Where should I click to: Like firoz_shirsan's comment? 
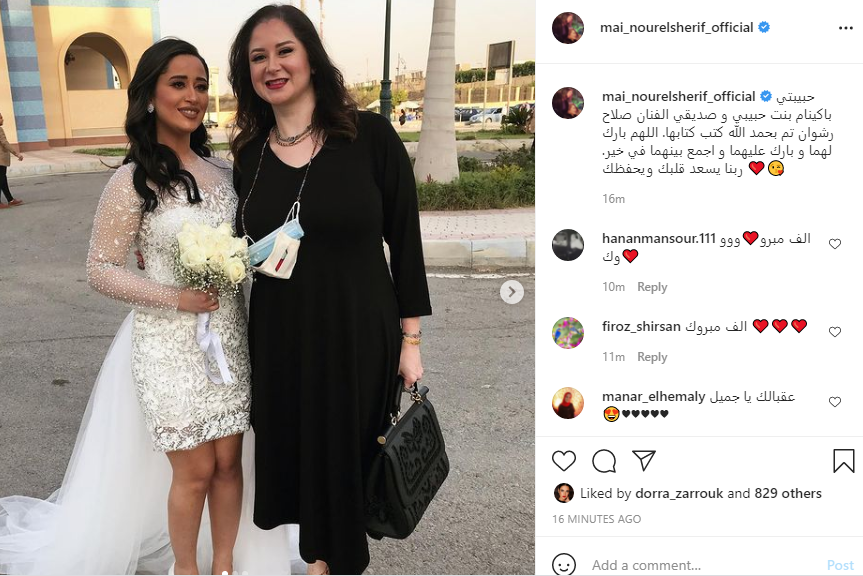835,332
